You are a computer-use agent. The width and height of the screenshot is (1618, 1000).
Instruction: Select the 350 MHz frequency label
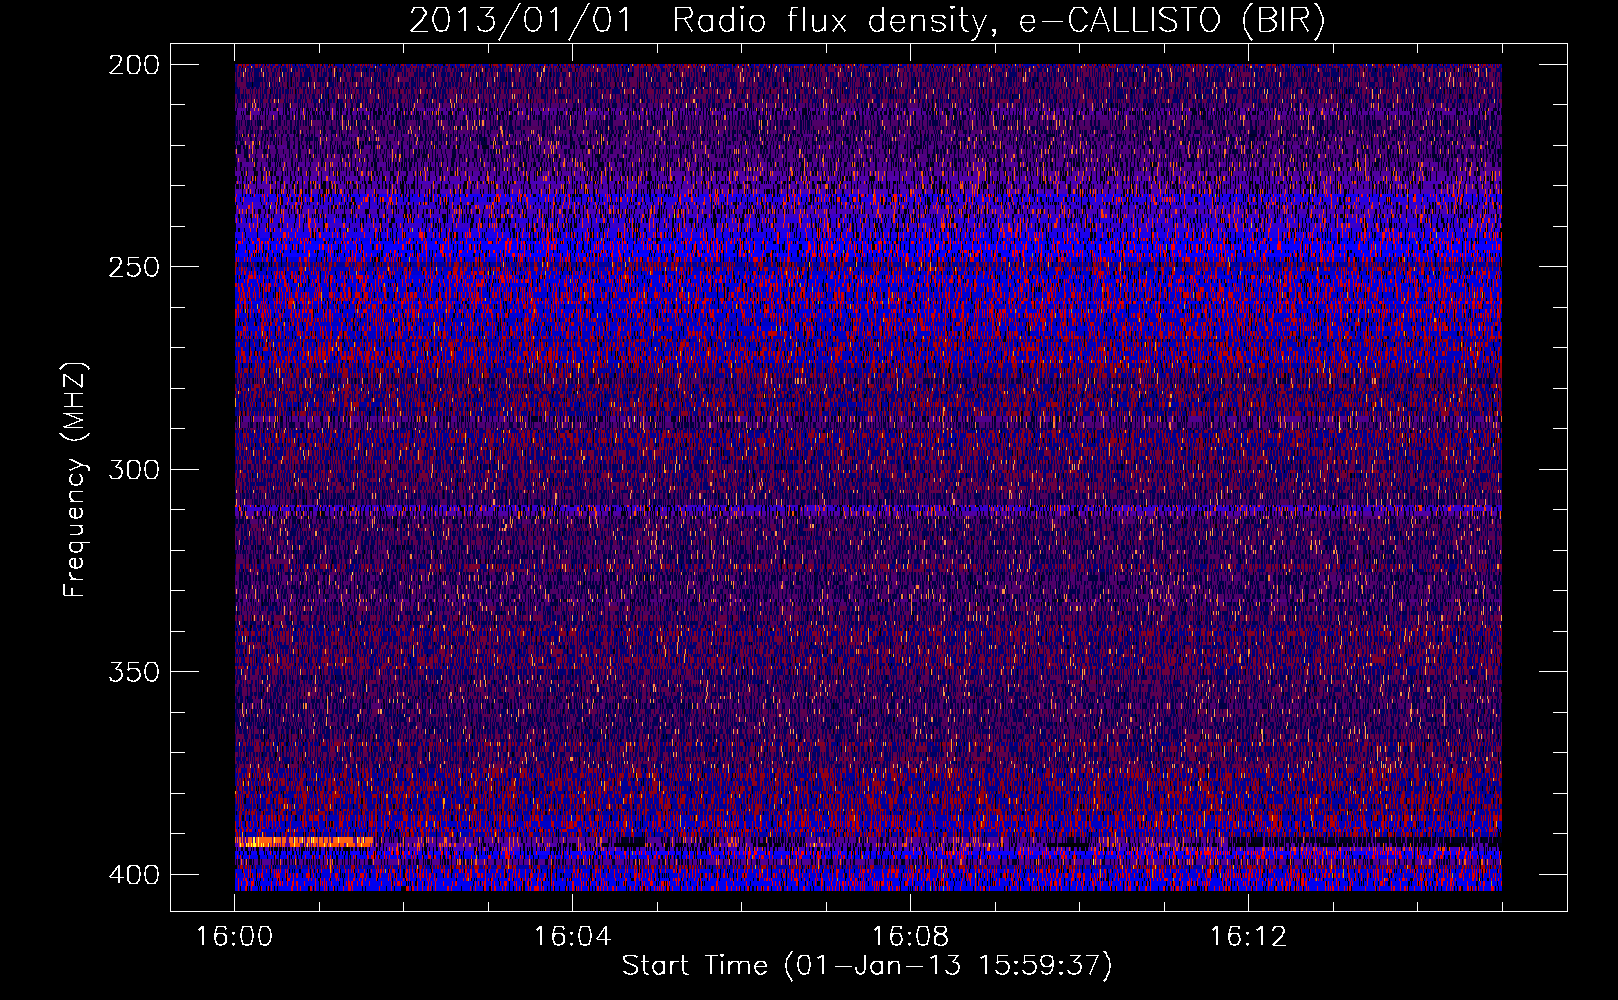point(134,671)
